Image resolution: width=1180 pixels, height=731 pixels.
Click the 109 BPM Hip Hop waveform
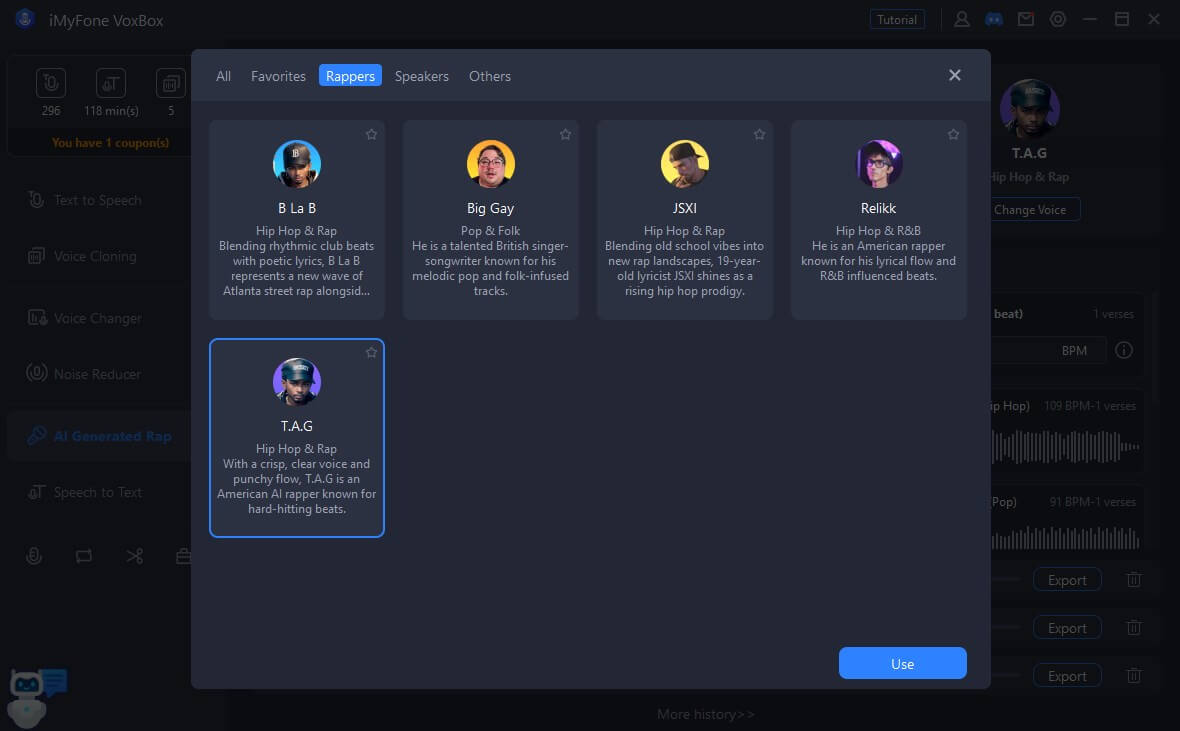pyautogui.click(x=1064, y=446)
